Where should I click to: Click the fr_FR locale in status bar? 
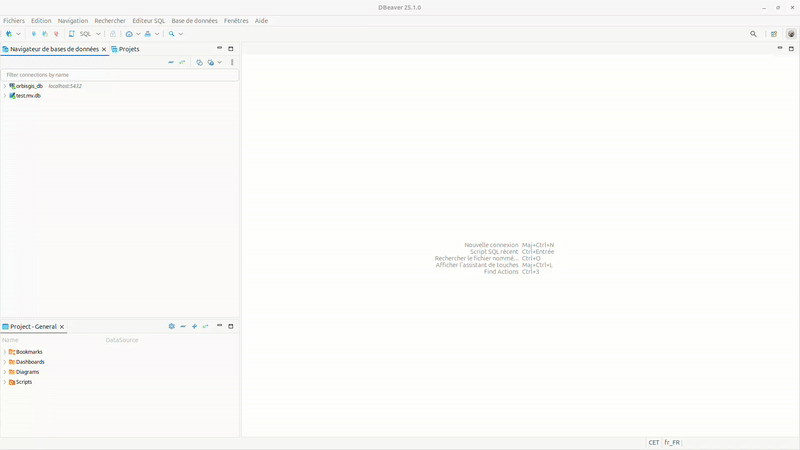click(x=672, y=443)
